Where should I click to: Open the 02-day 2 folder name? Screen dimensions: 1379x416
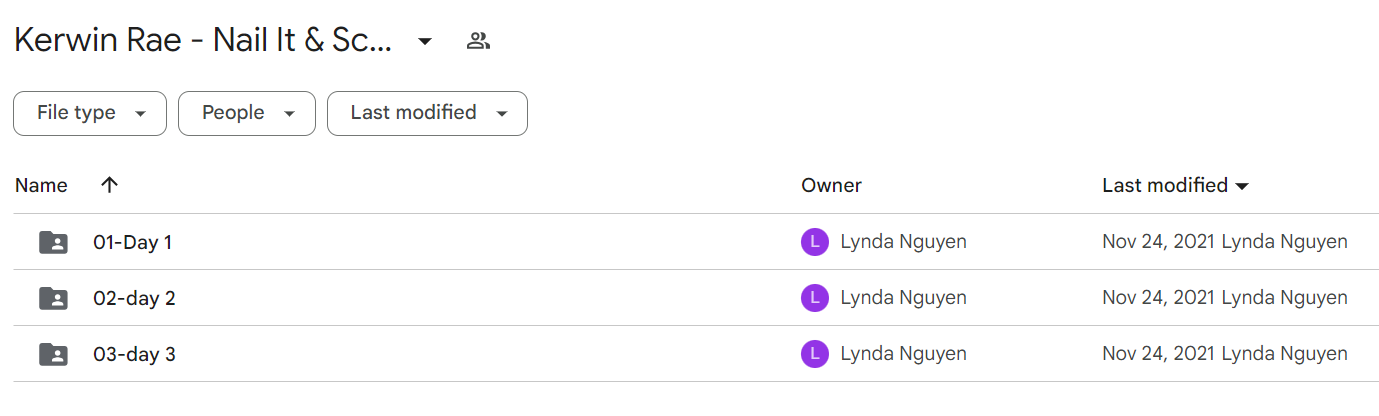[x=134, y=298]
